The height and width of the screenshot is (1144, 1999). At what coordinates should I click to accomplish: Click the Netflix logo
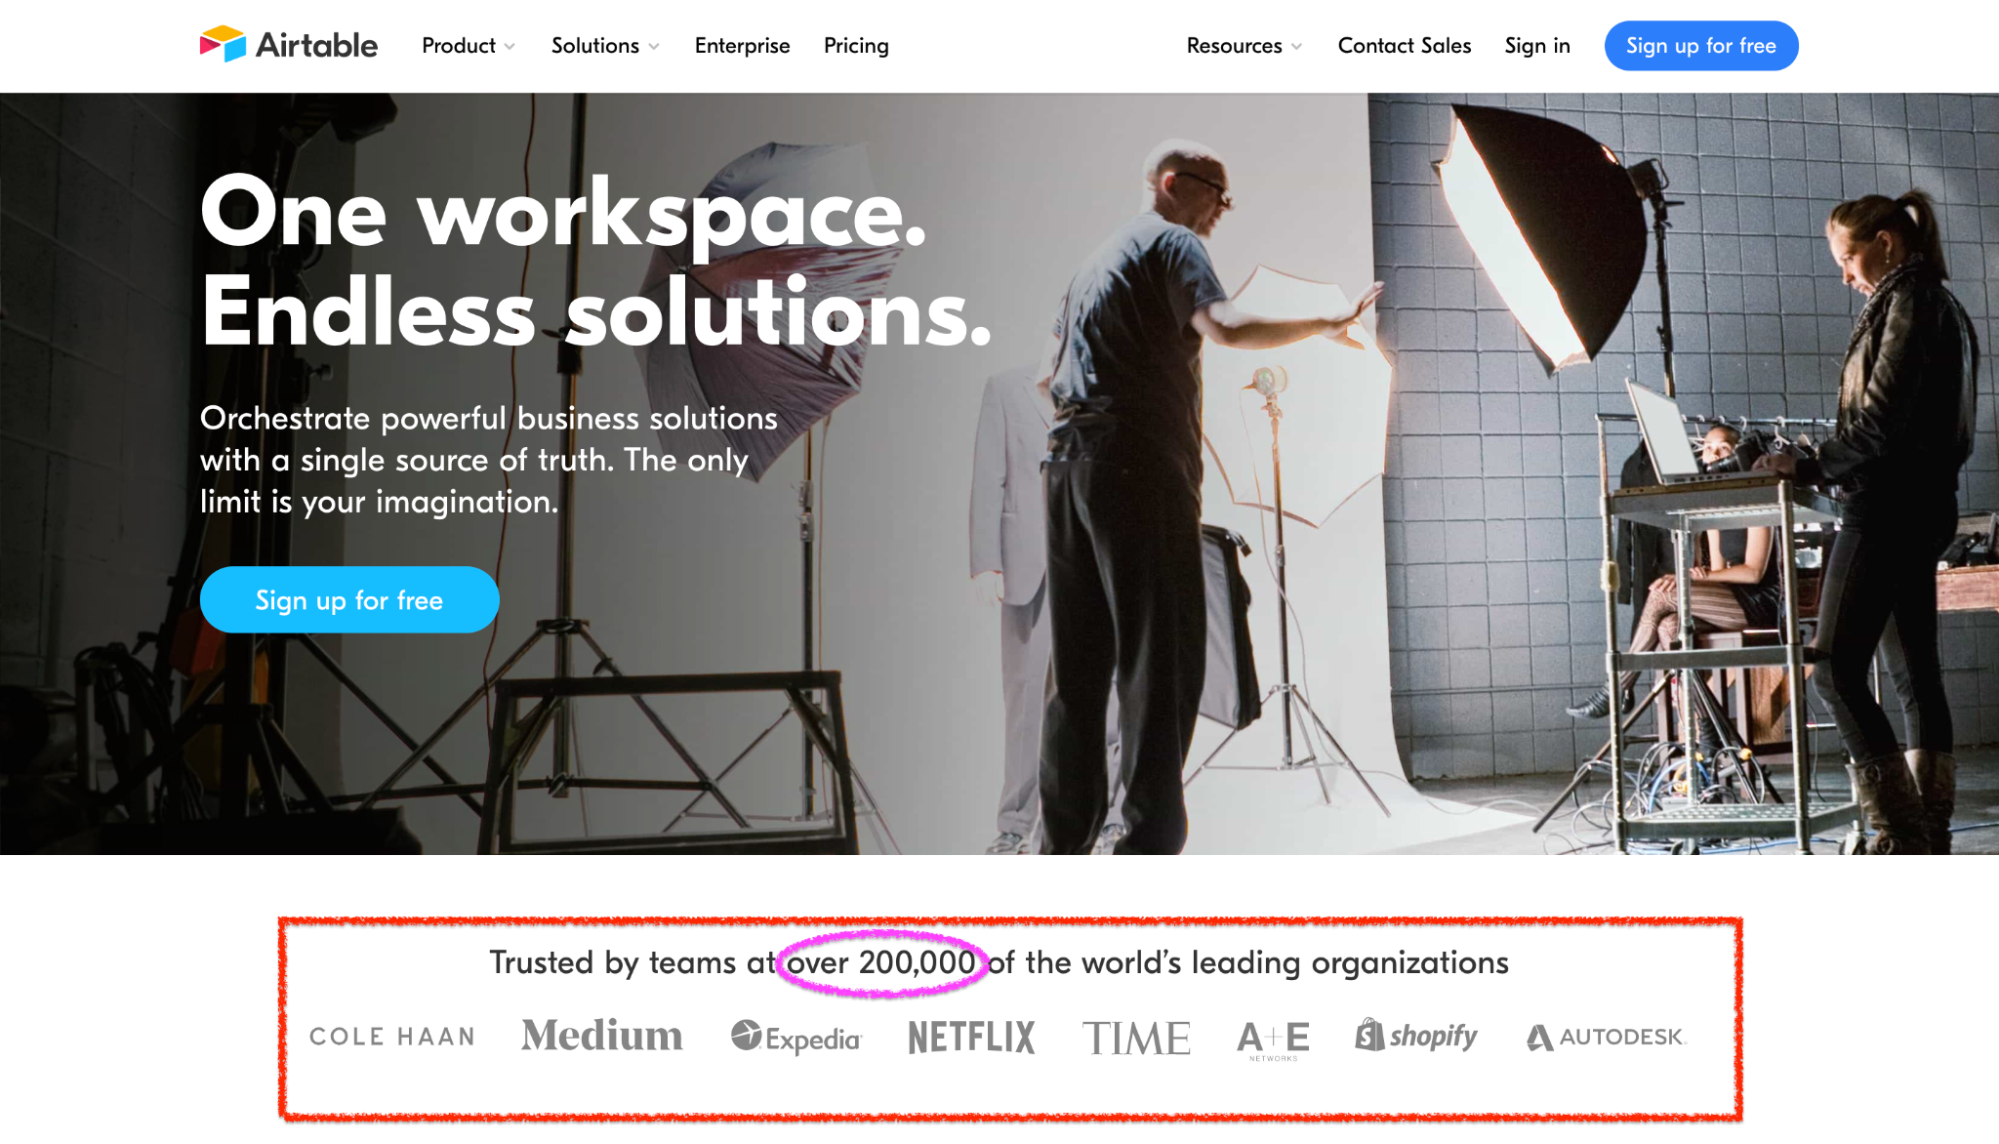(x=971, y=1038)
